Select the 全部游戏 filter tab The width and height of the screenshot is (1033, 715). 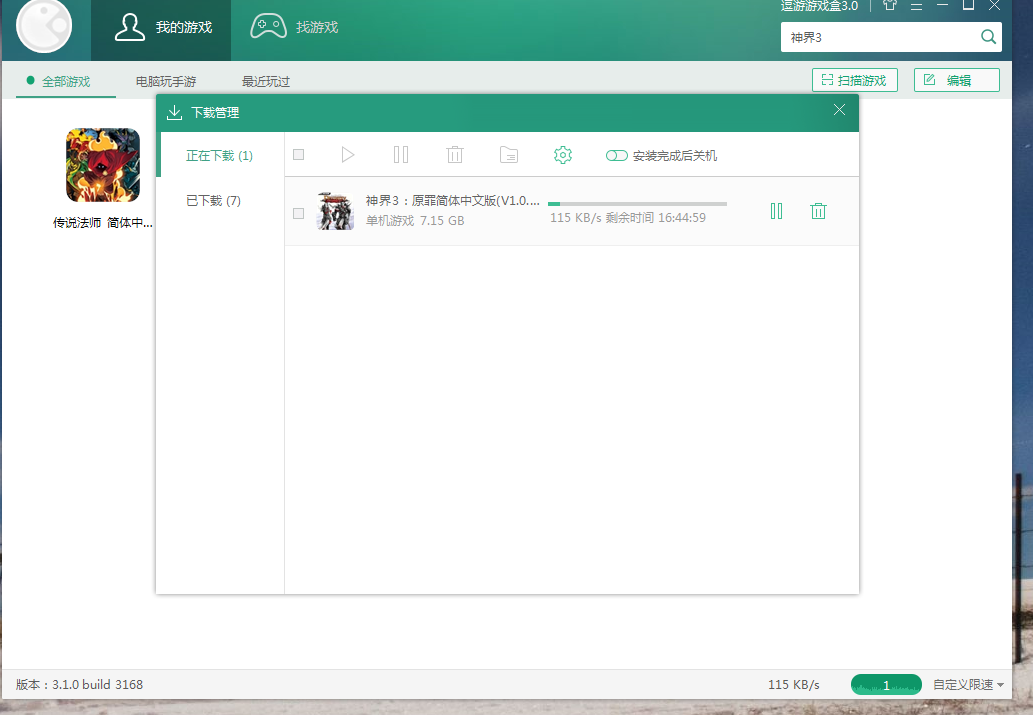tap(65, 82)
